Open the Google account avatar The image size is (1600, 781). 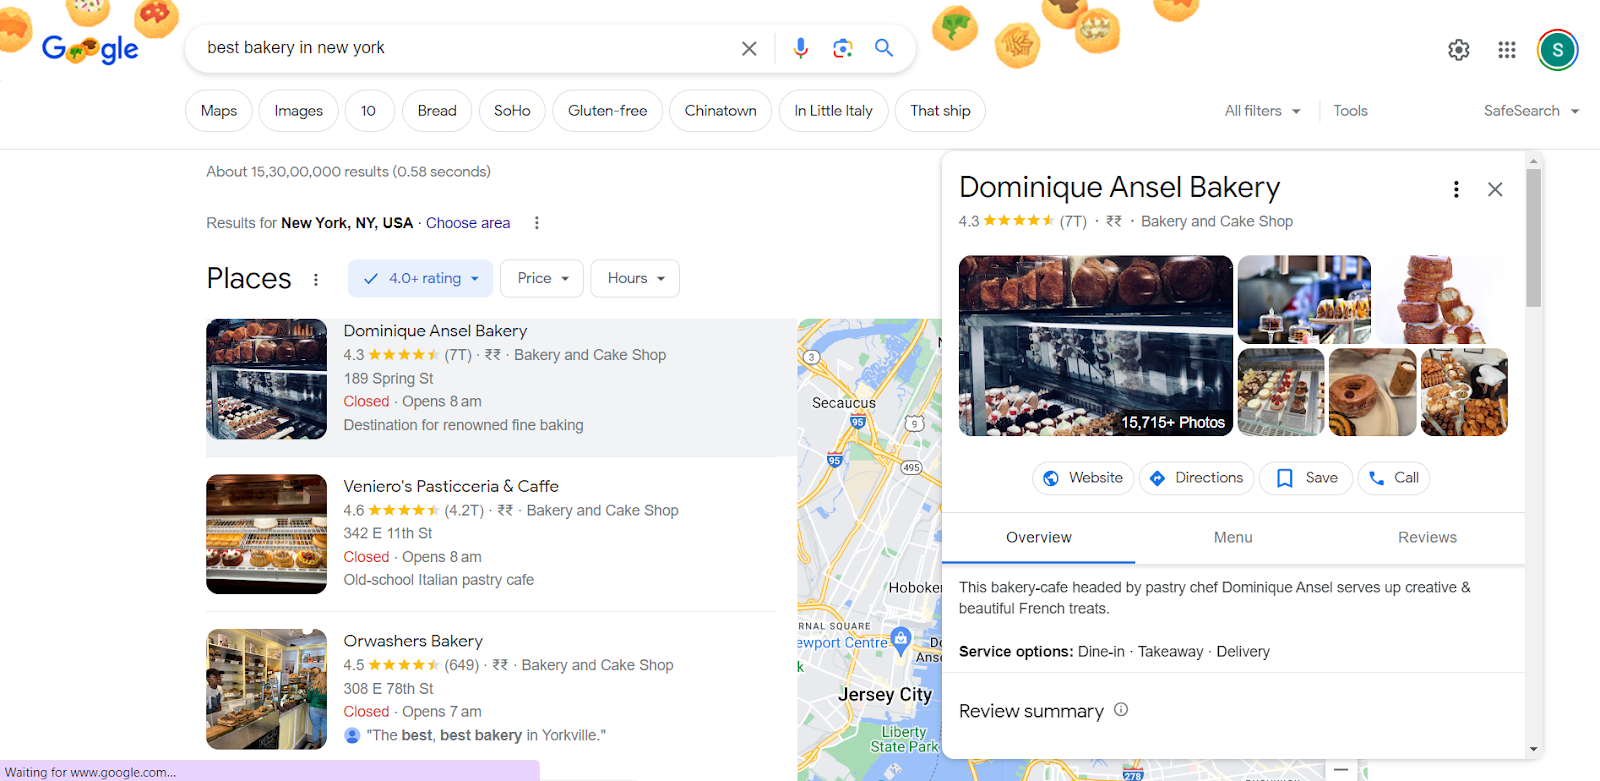pos(1557,50)
